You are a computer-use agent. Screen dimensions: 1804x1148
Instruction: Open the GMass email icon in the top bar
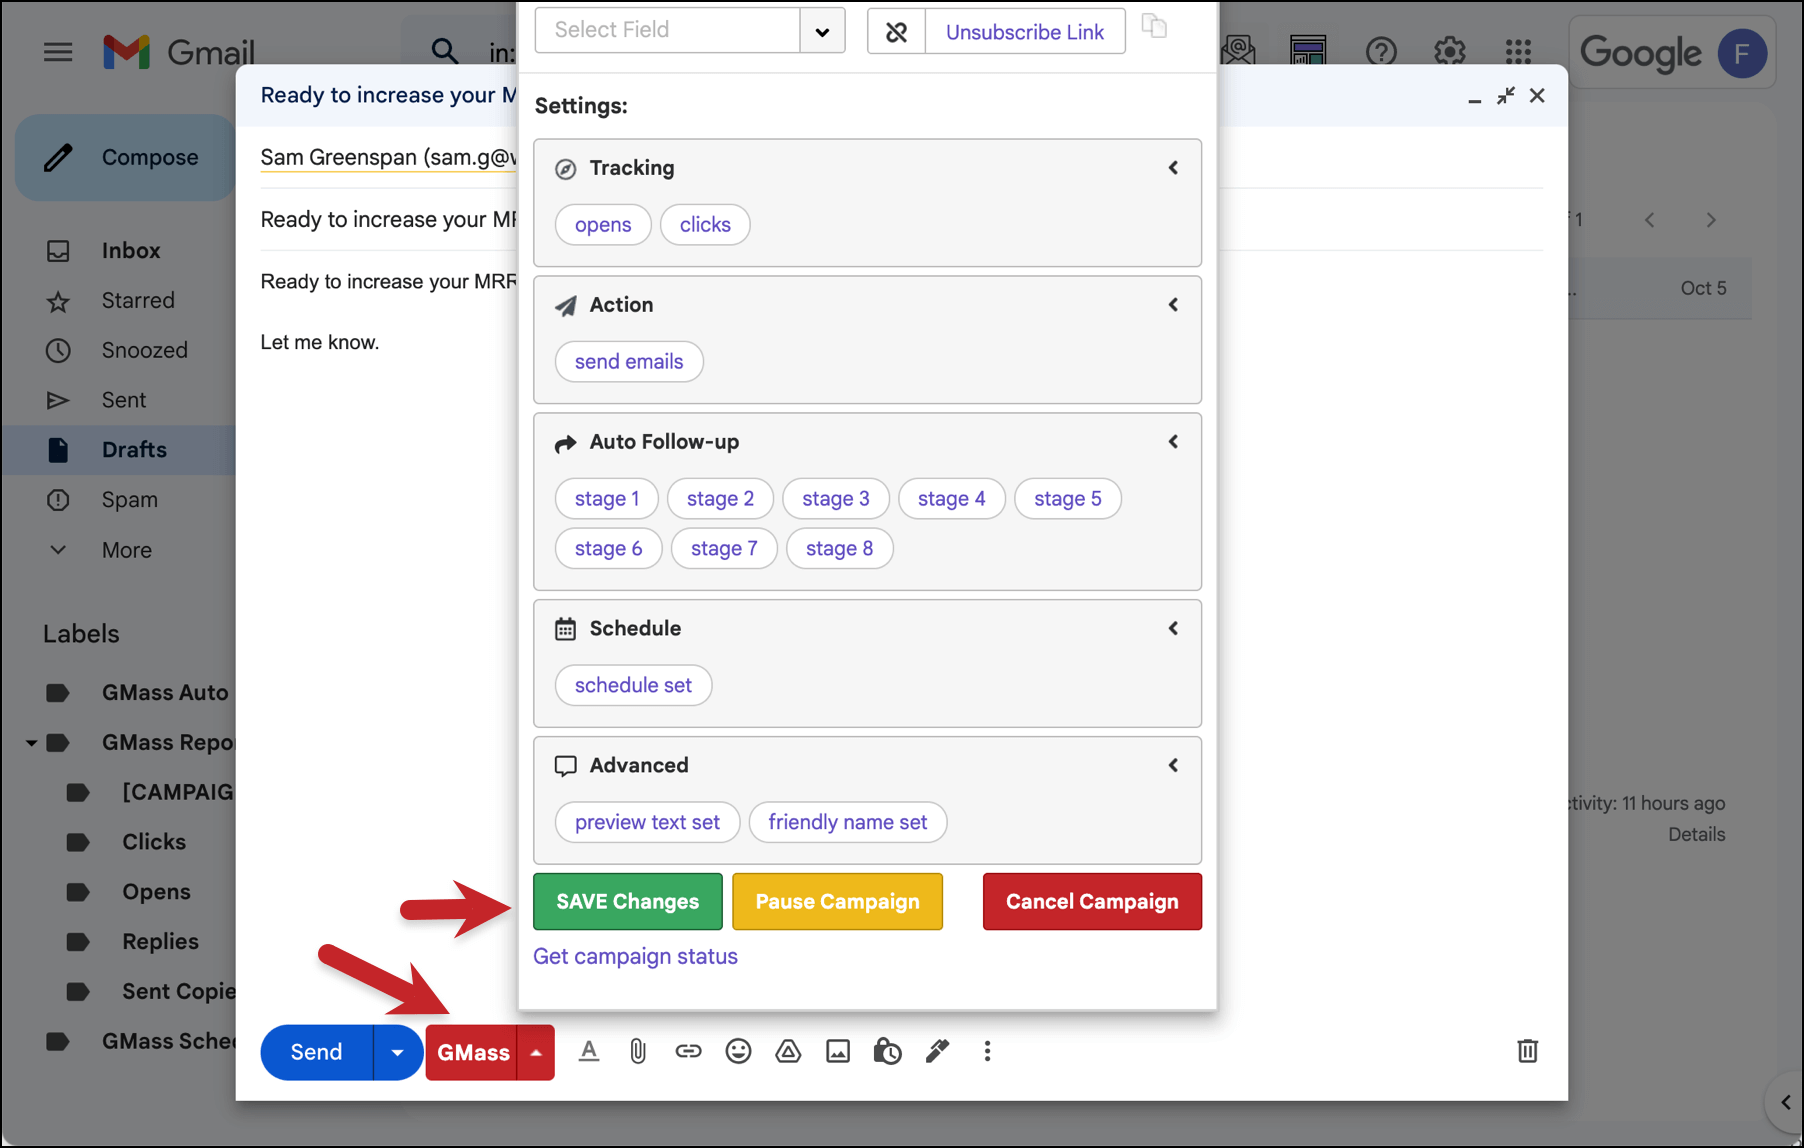pos(1239,50)
